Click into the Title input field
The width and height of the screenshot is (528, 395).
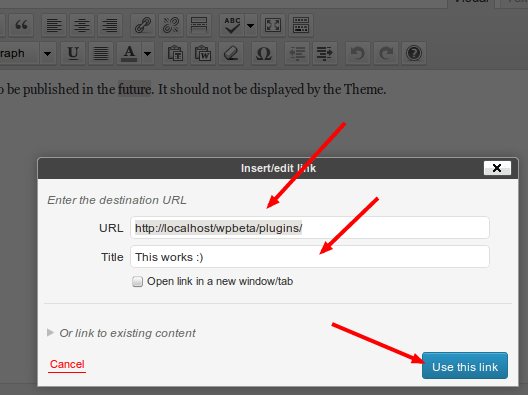pyautogui.click(x=310, y=257)
